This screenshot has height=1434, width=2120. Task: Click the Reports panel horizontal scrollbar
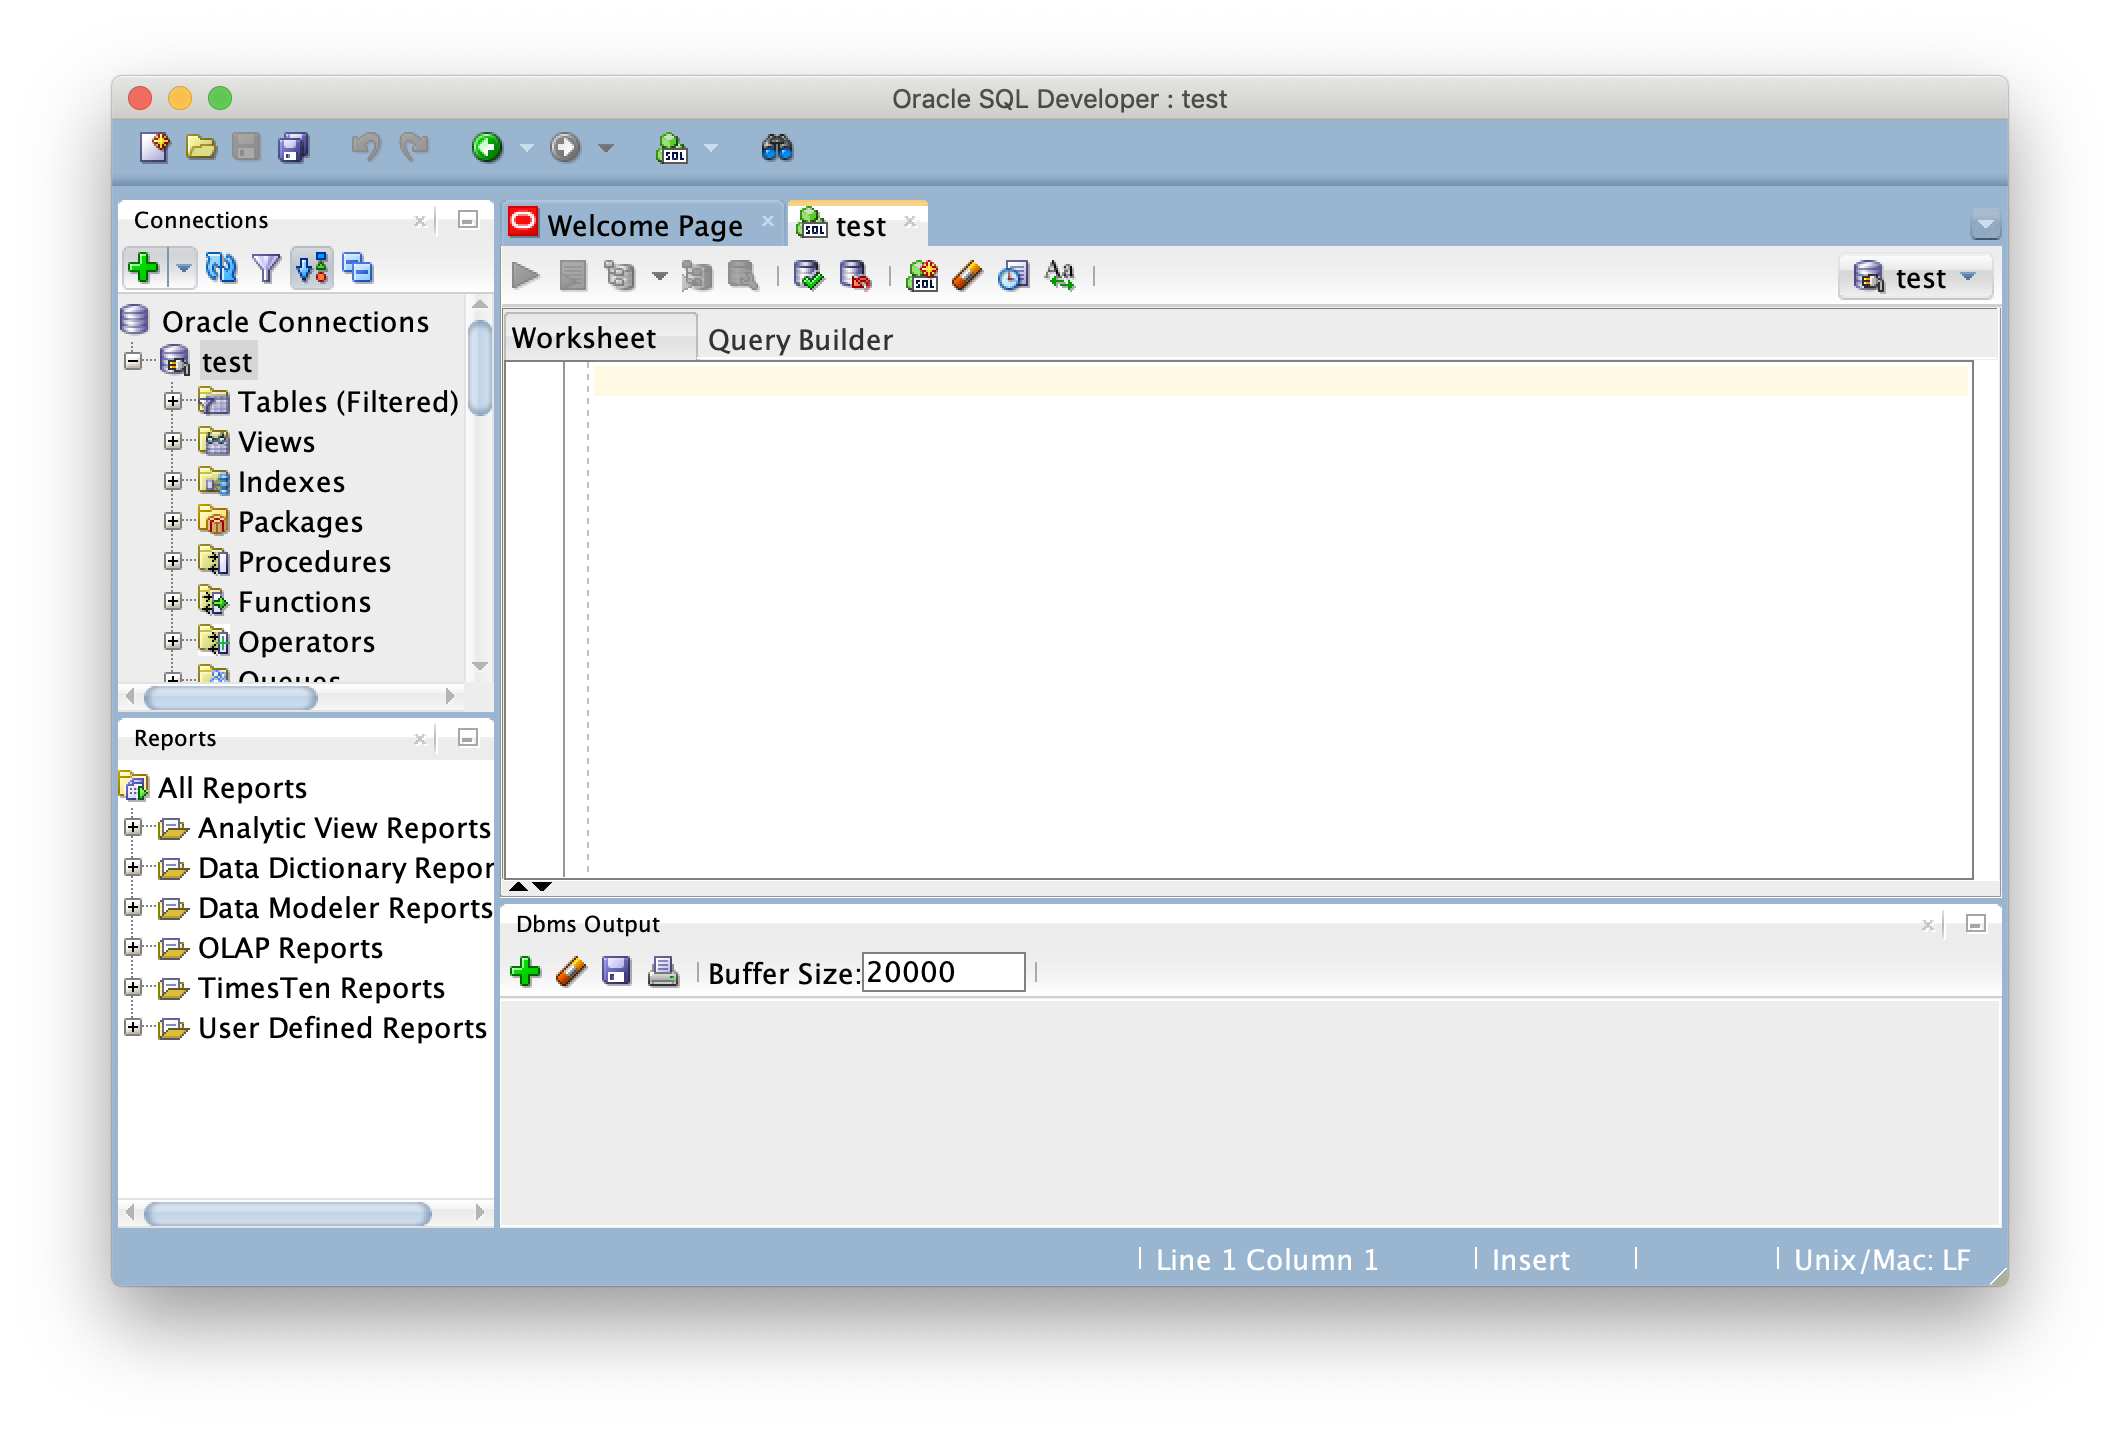pyautogui.click(x=288, y=1214)
